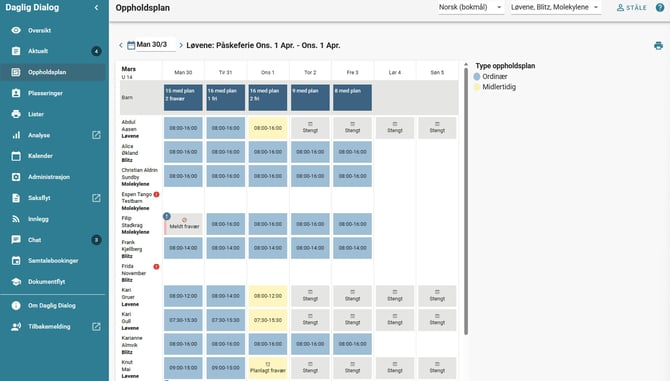Click the STÅLE user button
This screenshot has width=670, height=381.
pyautogui.click(x=632, y=8)
